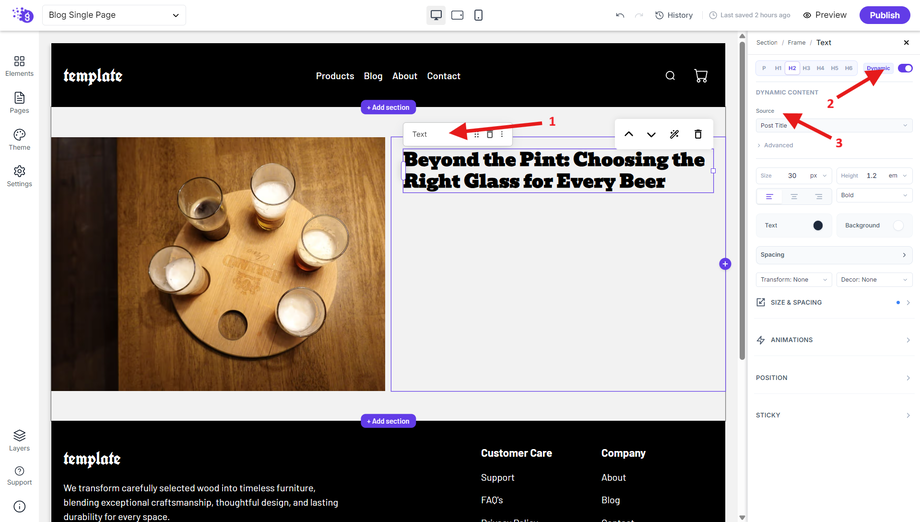Screen dimensions: 920x522
Task: Expand the Position section
Action: pos(834,378)
